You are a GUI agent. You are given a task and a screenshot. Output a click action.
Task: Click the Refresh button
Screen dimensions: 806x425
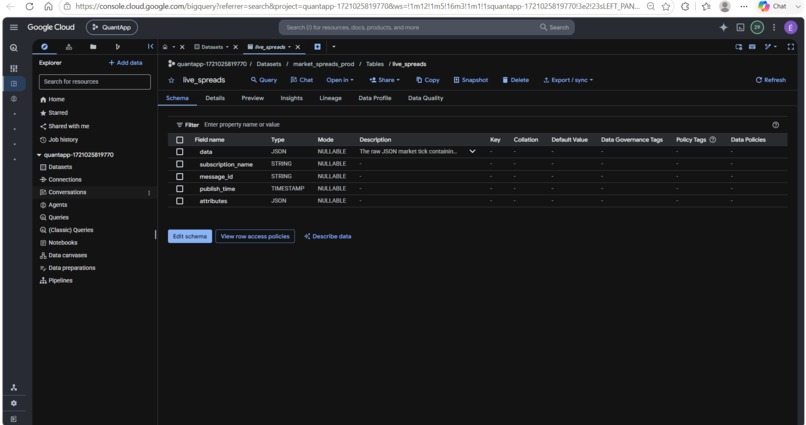[x=771, y=80]
